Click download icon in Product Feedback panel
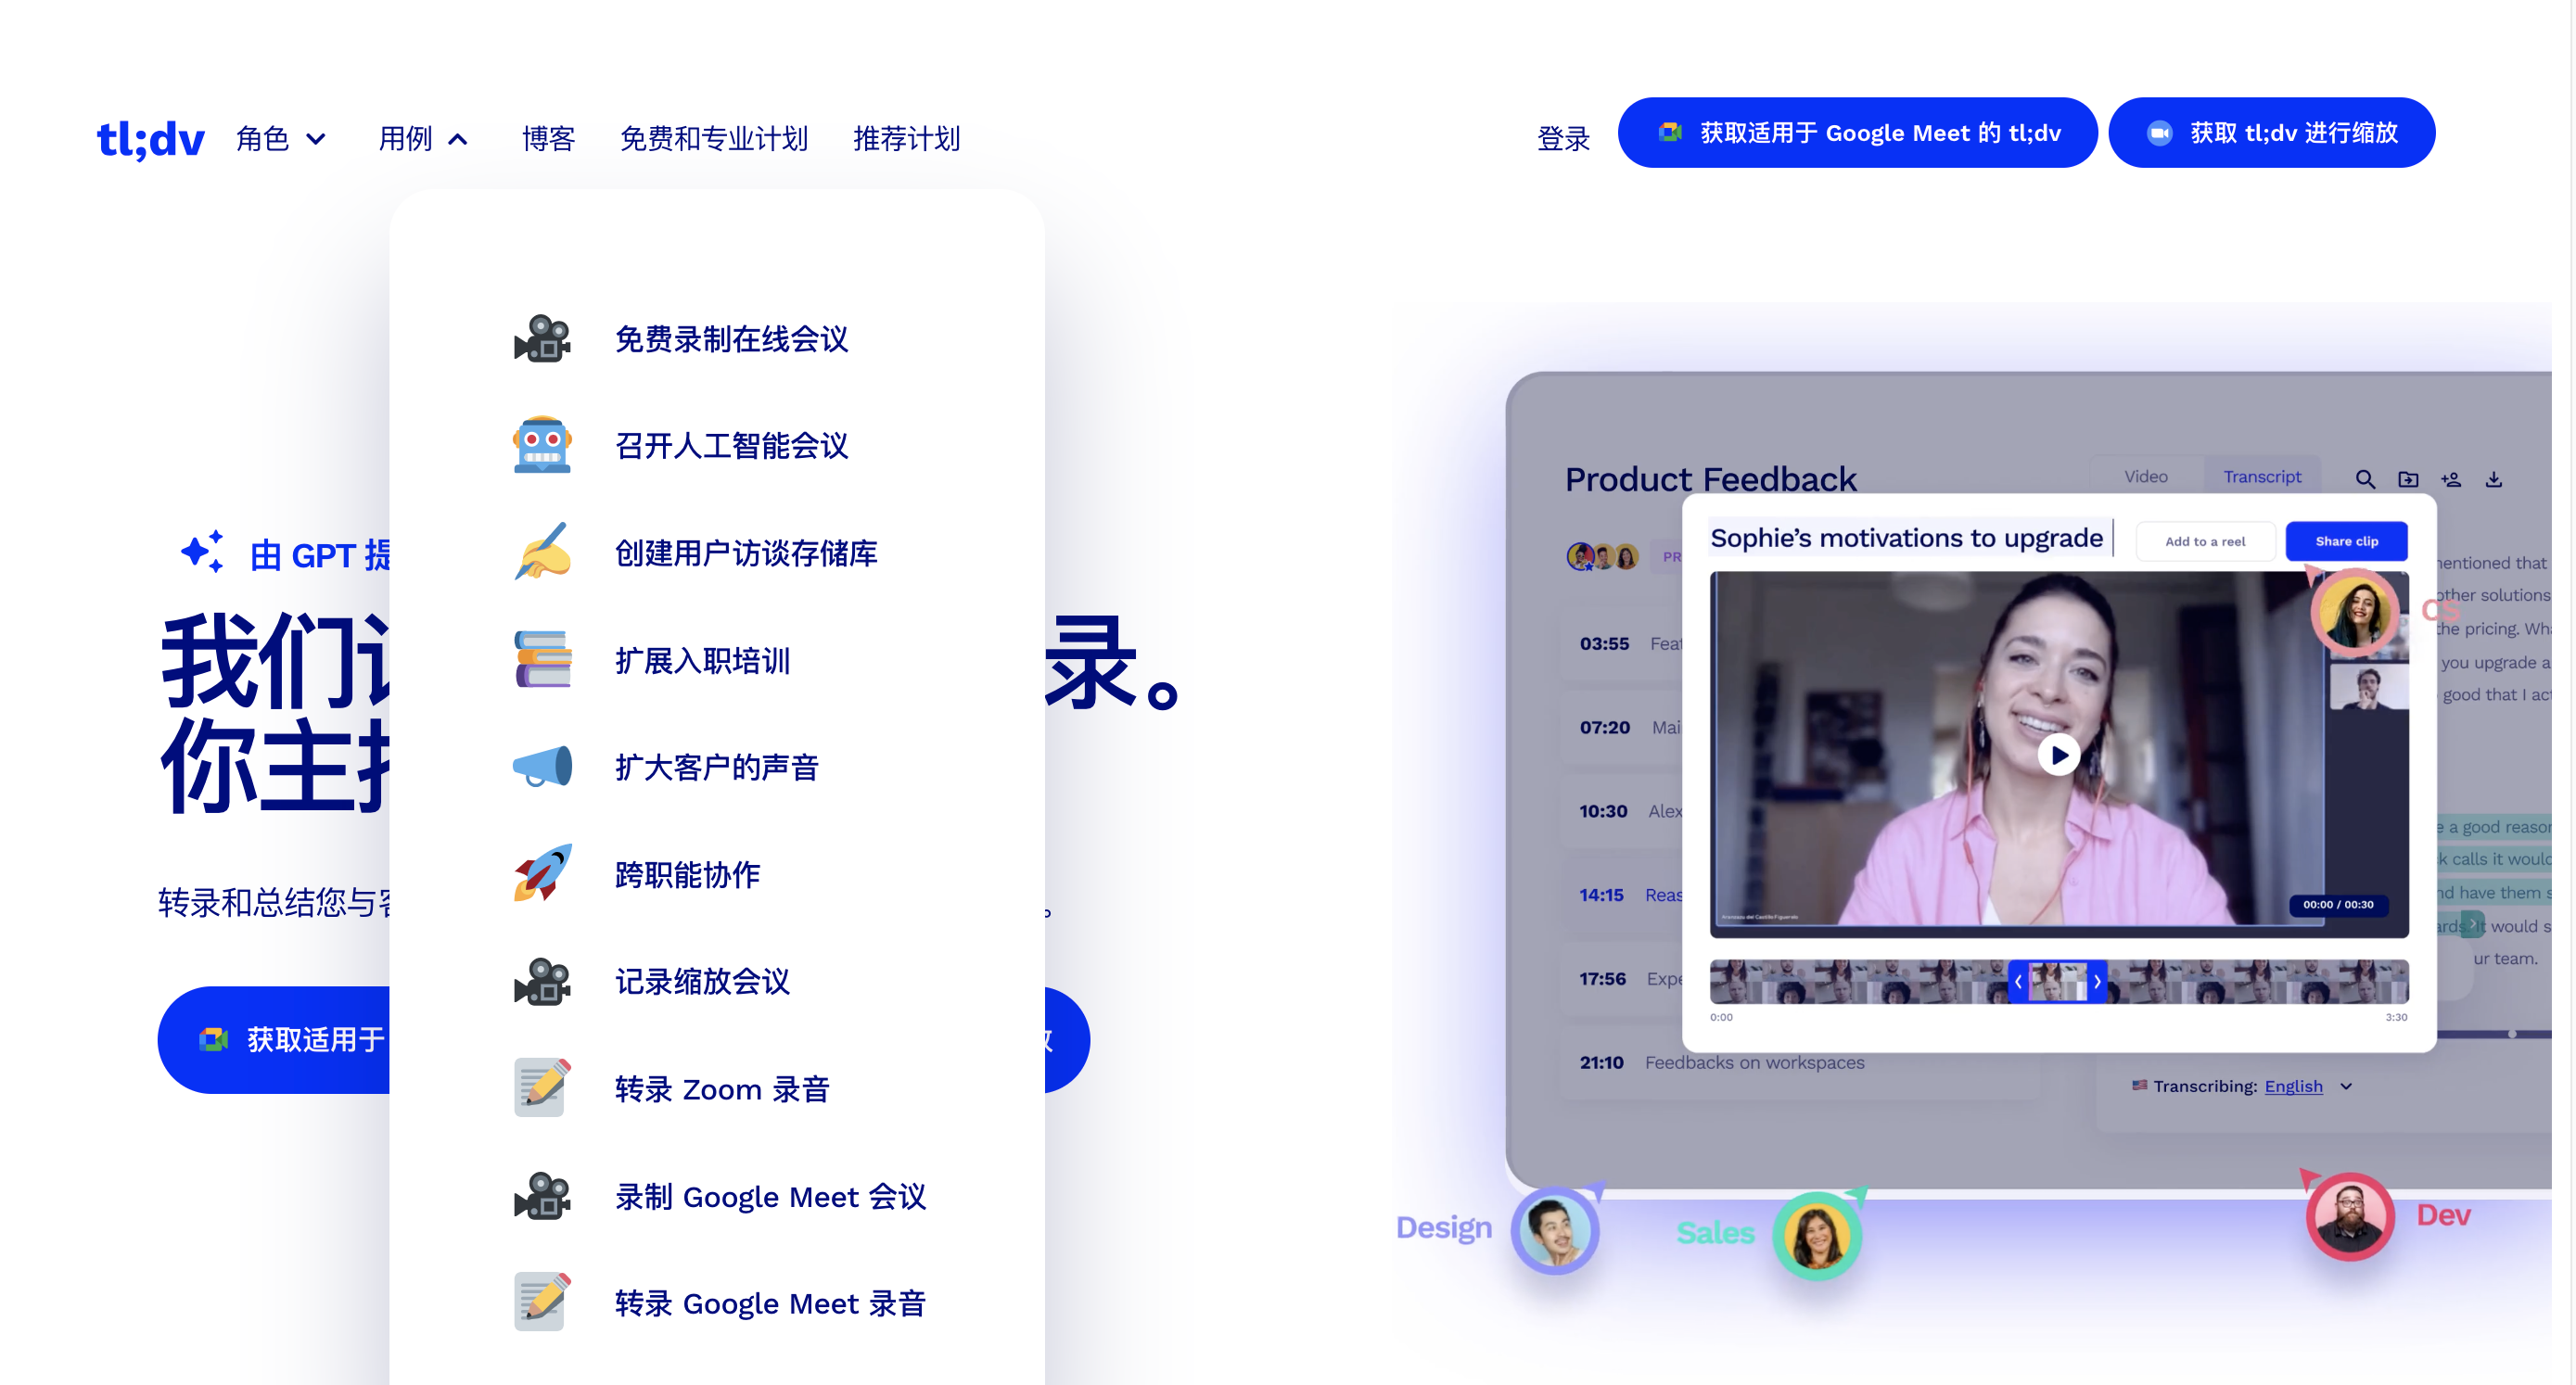The image size is (2576, 1385). [2494, 479]
